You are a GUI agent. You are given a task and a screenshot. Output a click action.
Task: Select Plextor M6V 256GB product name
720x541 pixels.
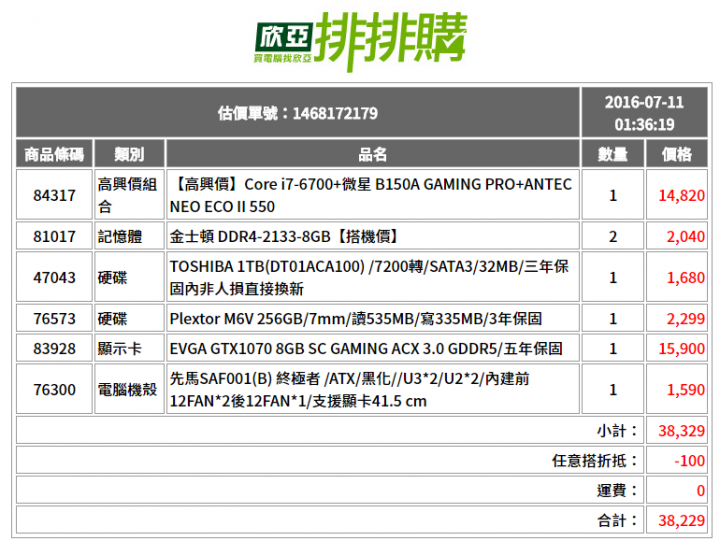coord(356,319)
